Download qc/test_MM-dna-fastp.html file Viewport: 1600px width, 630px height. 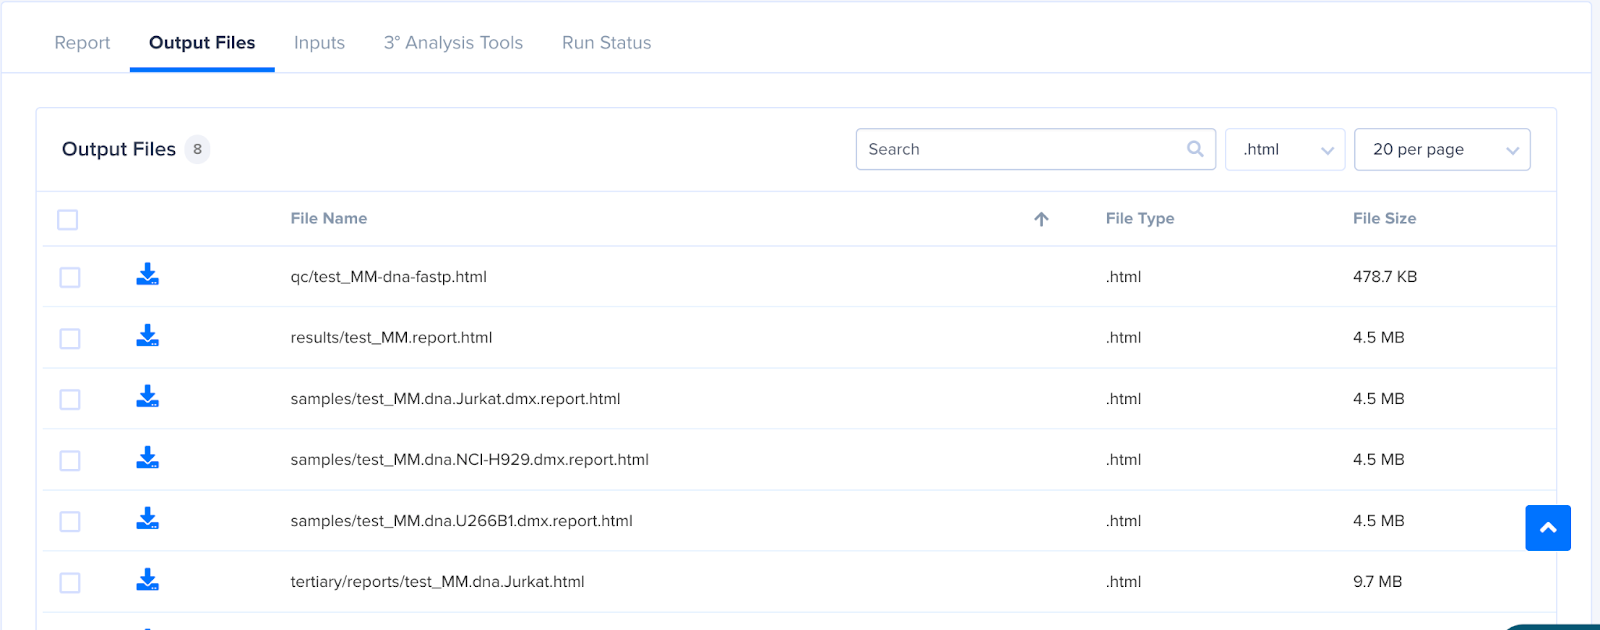[148, 275]
